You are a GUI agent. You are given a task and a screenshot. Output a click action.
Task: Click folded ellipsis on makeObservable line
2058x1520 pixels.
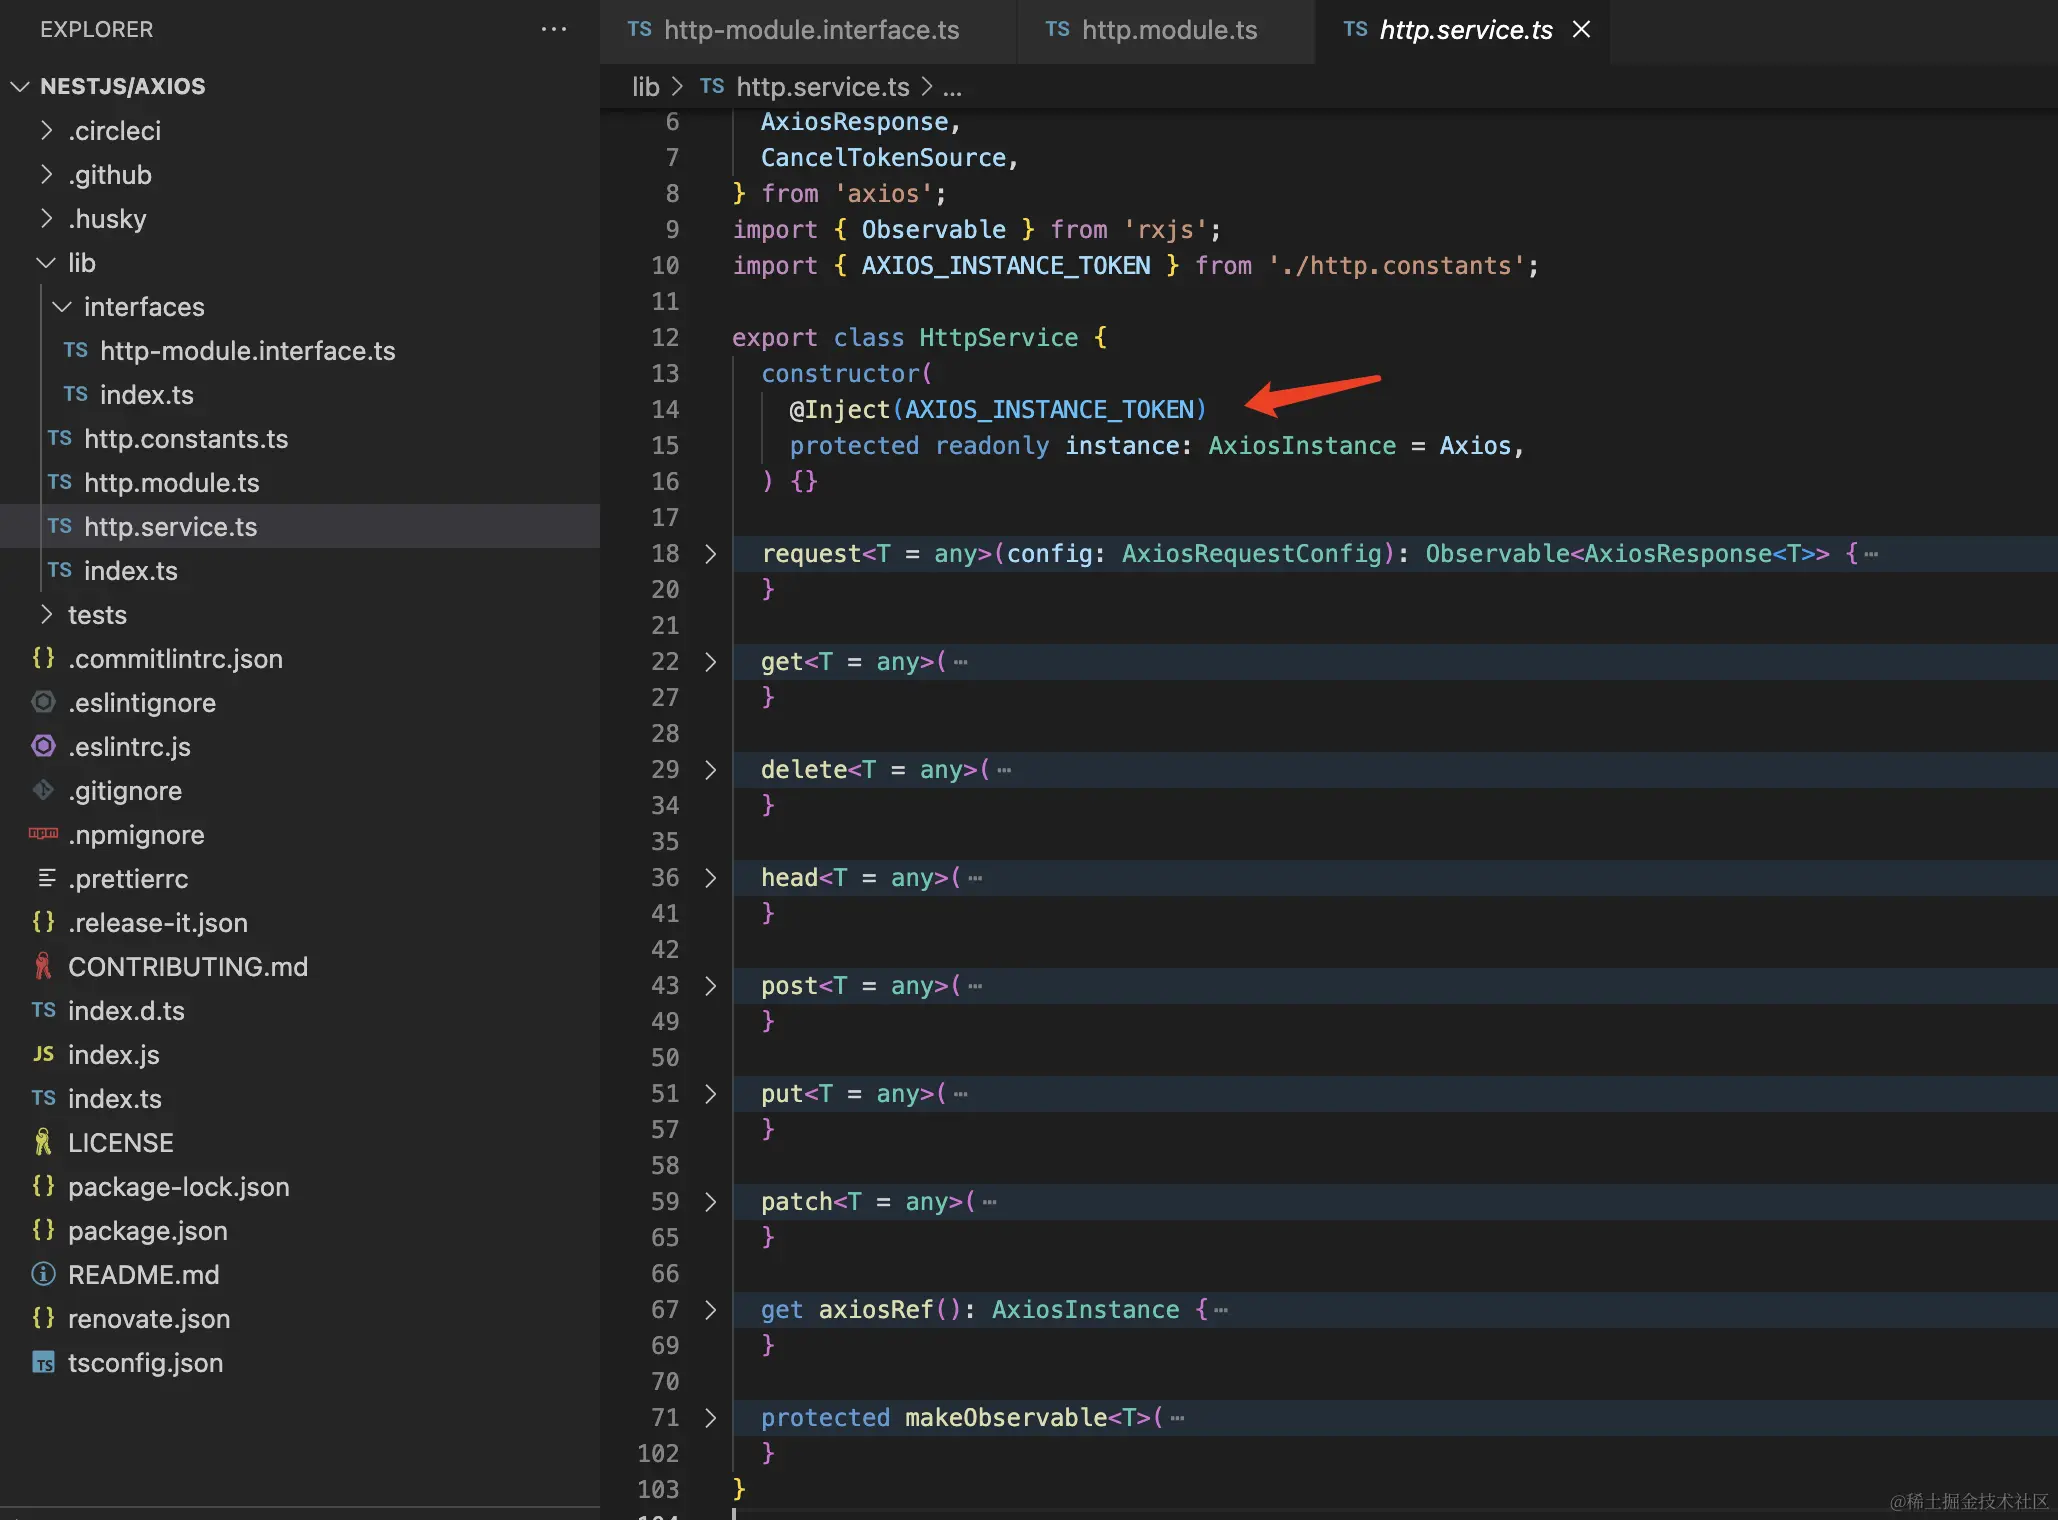pos(1177,1418)
